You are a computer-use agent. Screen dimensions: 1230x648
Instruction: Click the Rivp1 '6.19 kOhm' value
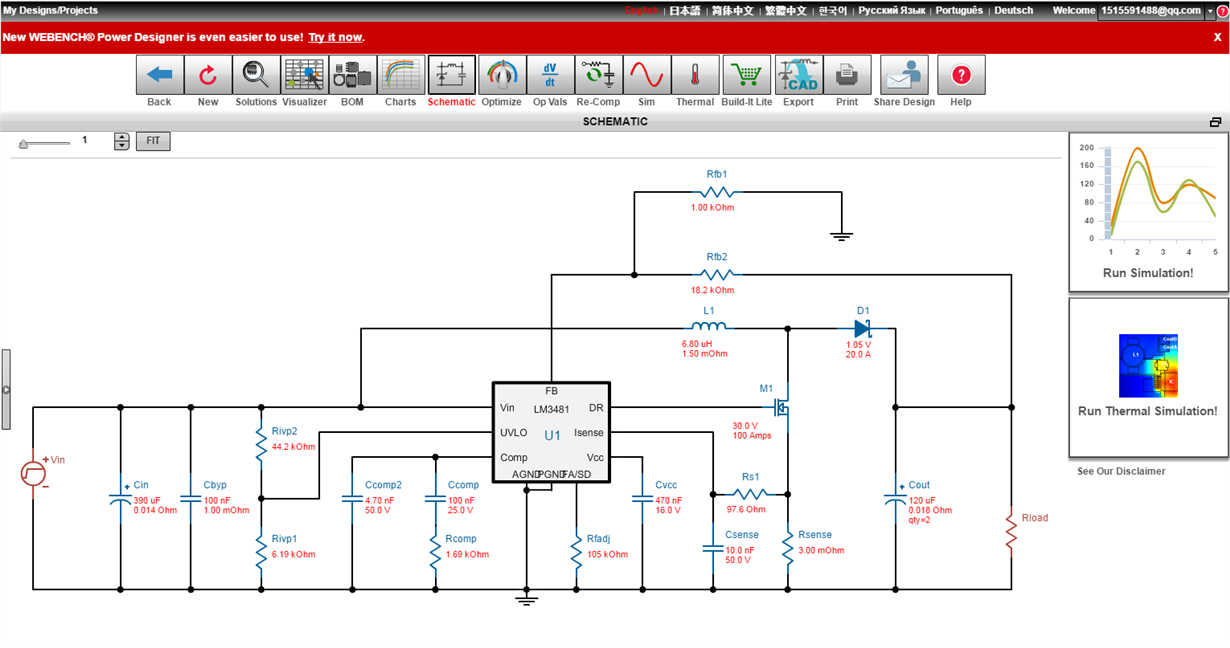coord(293,554)
